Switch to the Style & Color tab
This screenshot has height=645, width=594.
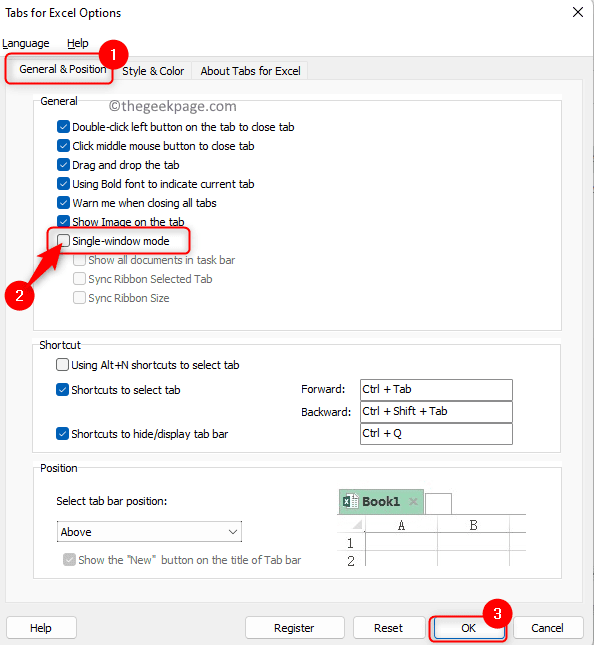point(153,71)
